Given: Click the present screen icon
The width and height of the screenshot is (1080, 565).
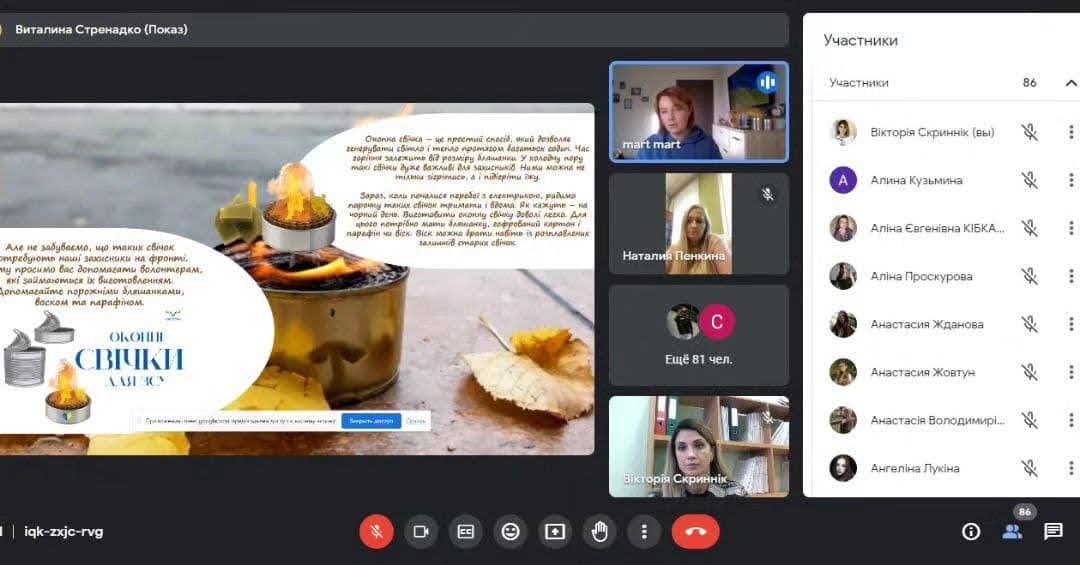Looking at the screenshot, I should click(x=555, y=531).
